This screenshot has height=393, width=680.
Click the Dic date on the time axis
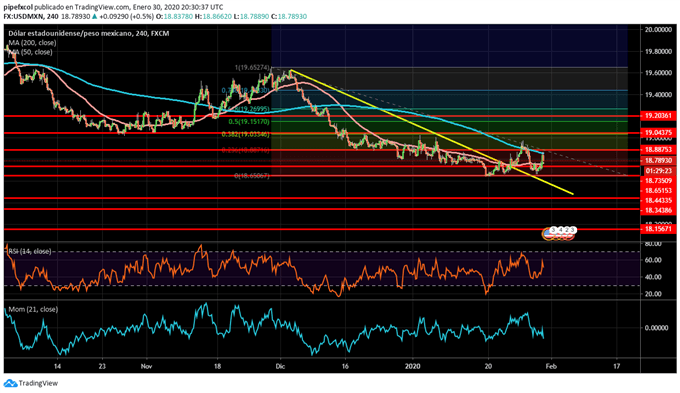point(281,367)
